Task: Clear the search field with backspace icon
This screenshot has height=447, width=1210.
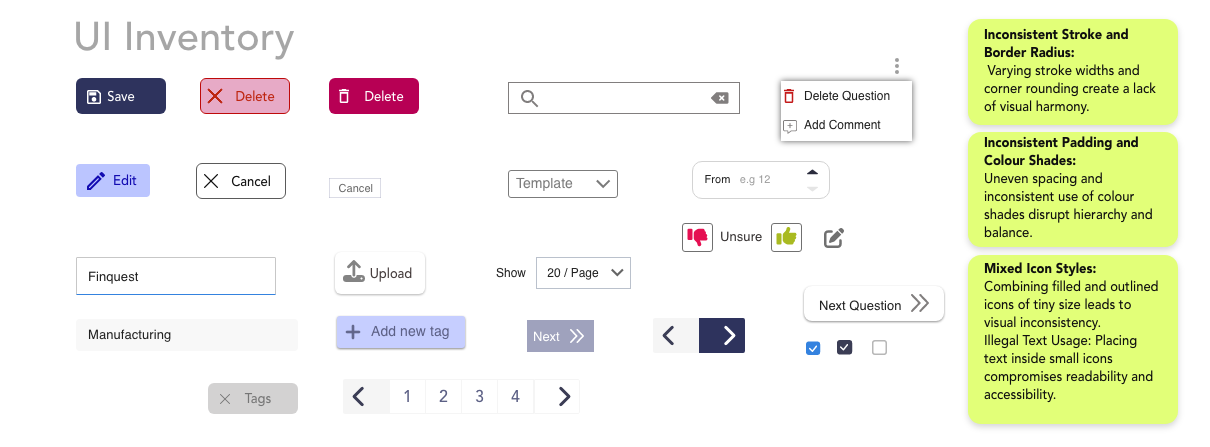Action: coord(719,98)
